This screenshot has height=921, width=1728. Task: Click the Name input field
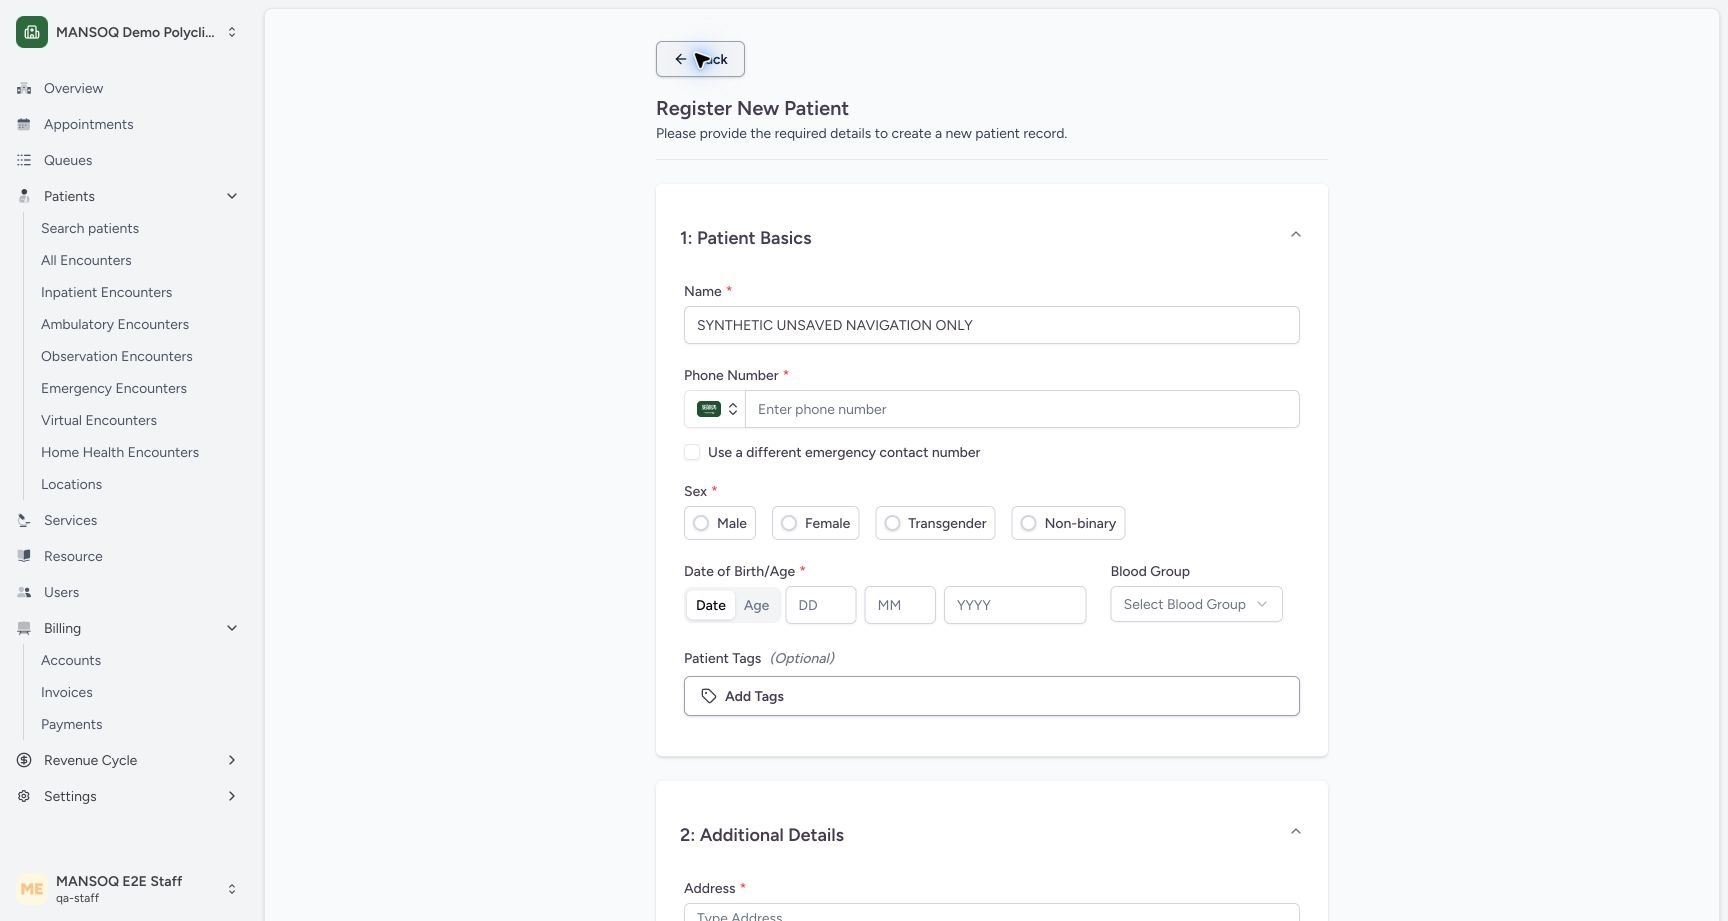click(992, 325)
